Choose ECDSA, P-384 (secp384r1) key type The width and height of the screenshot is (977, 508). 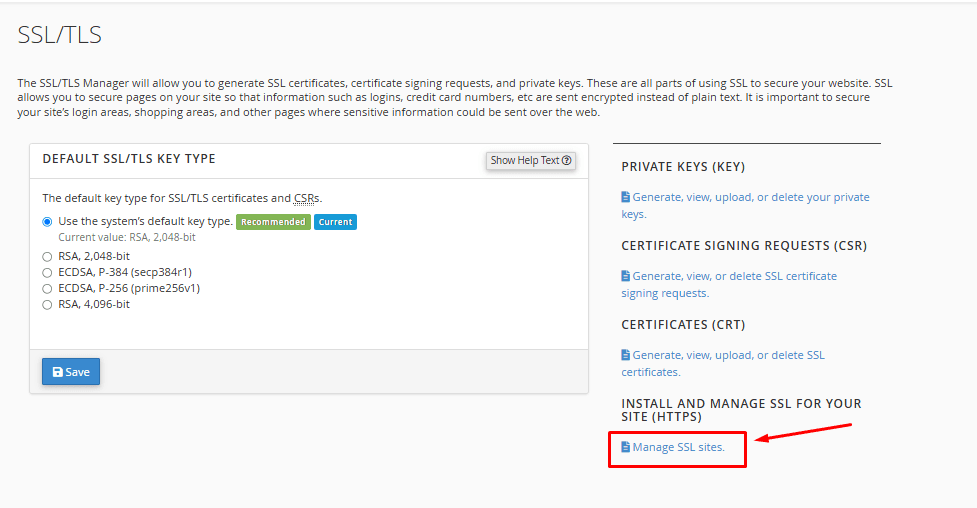pyautogui.click(x=47, y=273)
